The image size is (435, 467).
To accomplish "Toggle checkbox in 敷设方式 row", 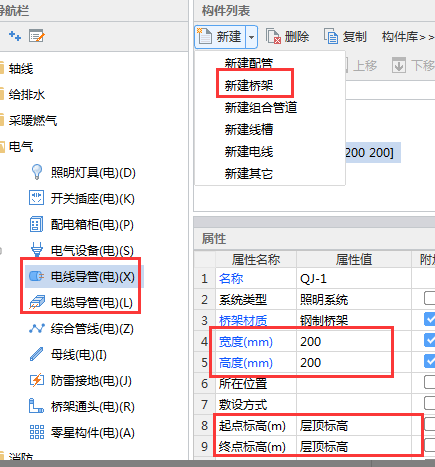I will [430, 403].
